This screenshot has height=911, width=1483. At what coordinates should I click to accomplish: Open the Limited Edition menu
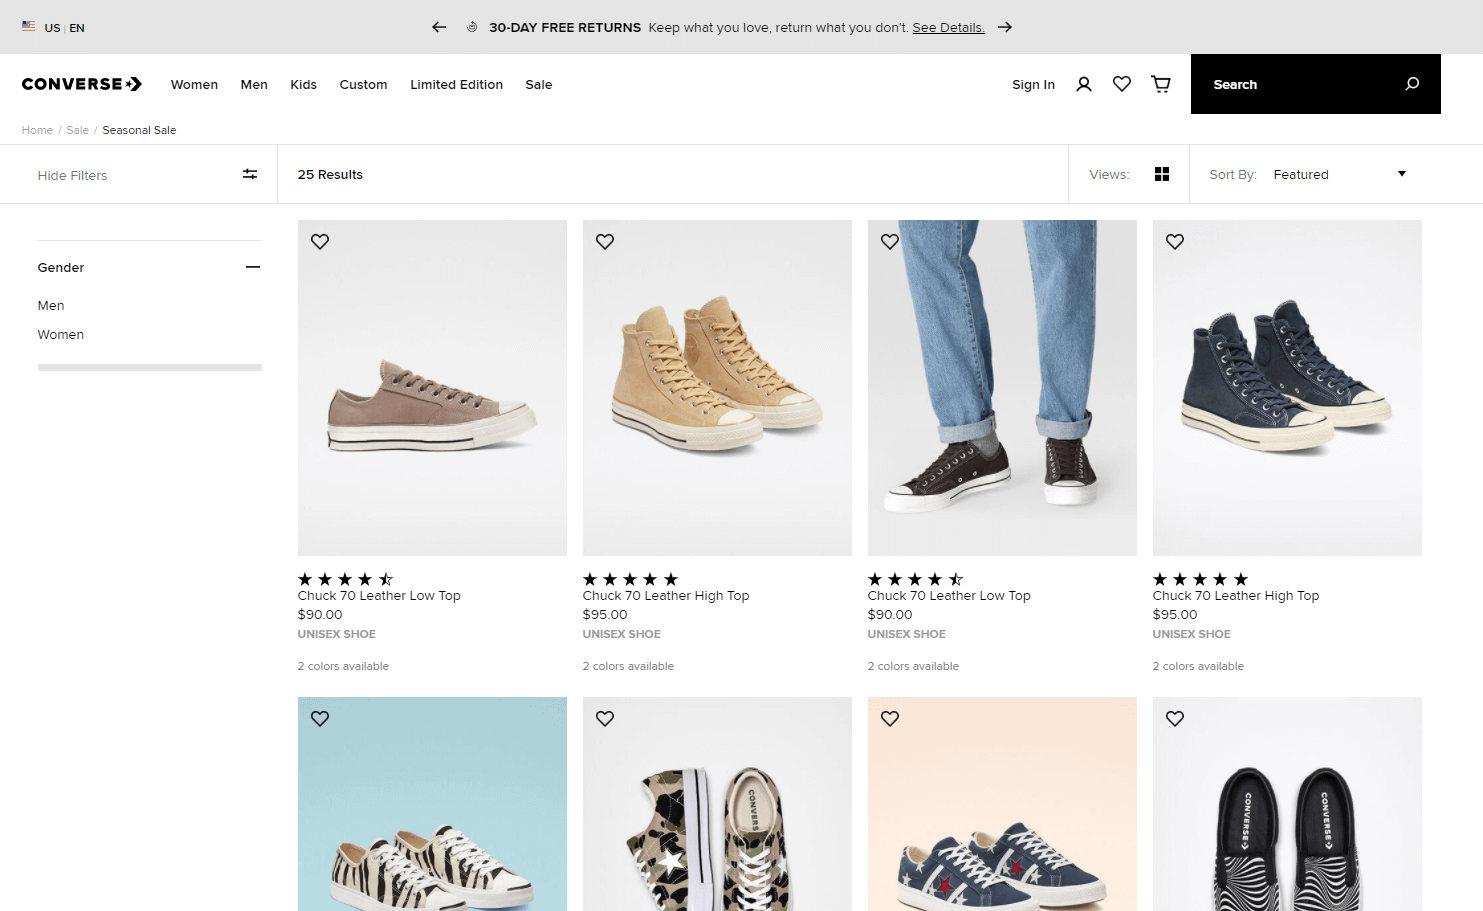pos(456,84)
